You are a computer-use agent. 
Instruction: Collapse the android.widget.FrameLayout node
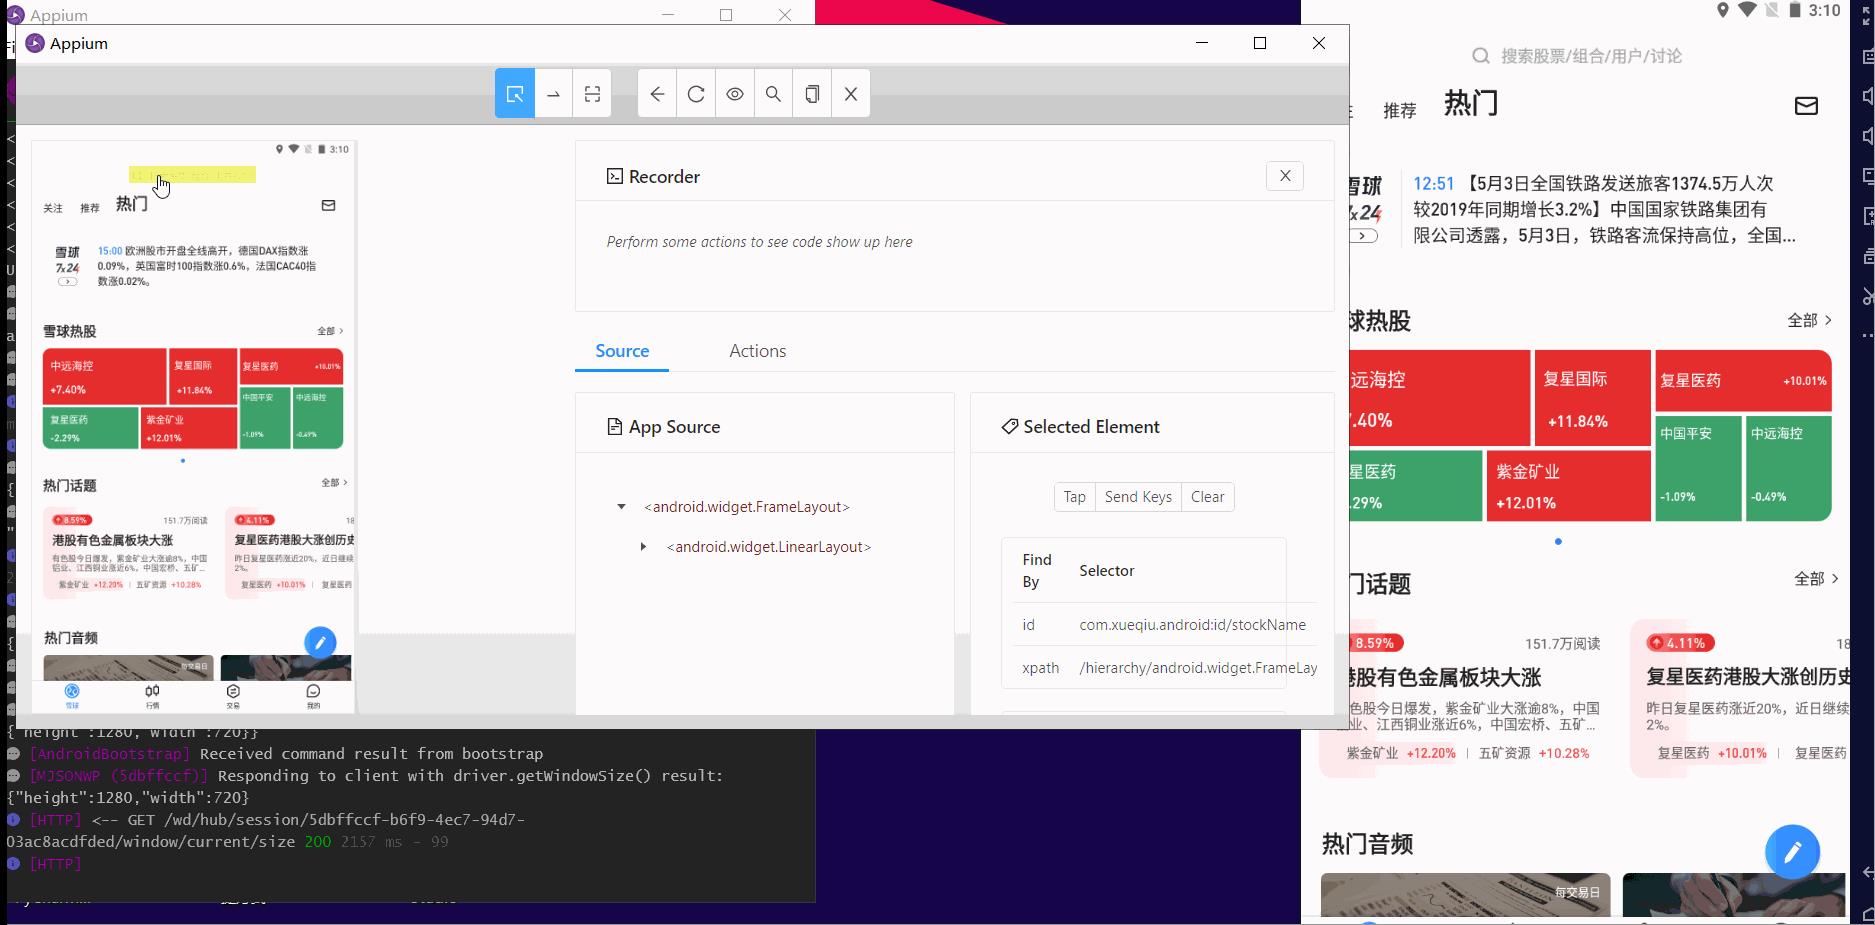tap(621, 507)
